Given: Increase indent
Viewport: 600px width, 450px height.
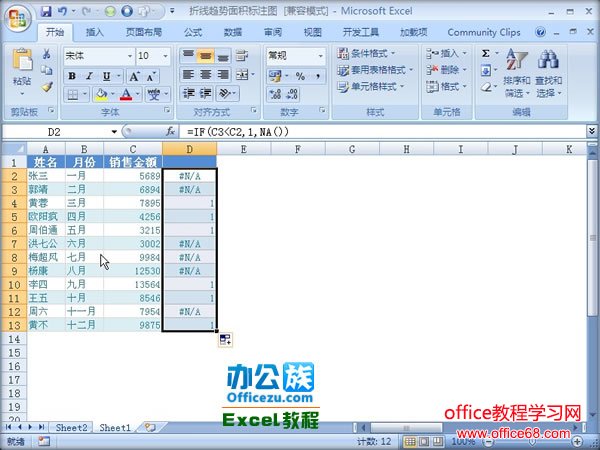Looking at the screenshot, I should [x=206, y=93].
